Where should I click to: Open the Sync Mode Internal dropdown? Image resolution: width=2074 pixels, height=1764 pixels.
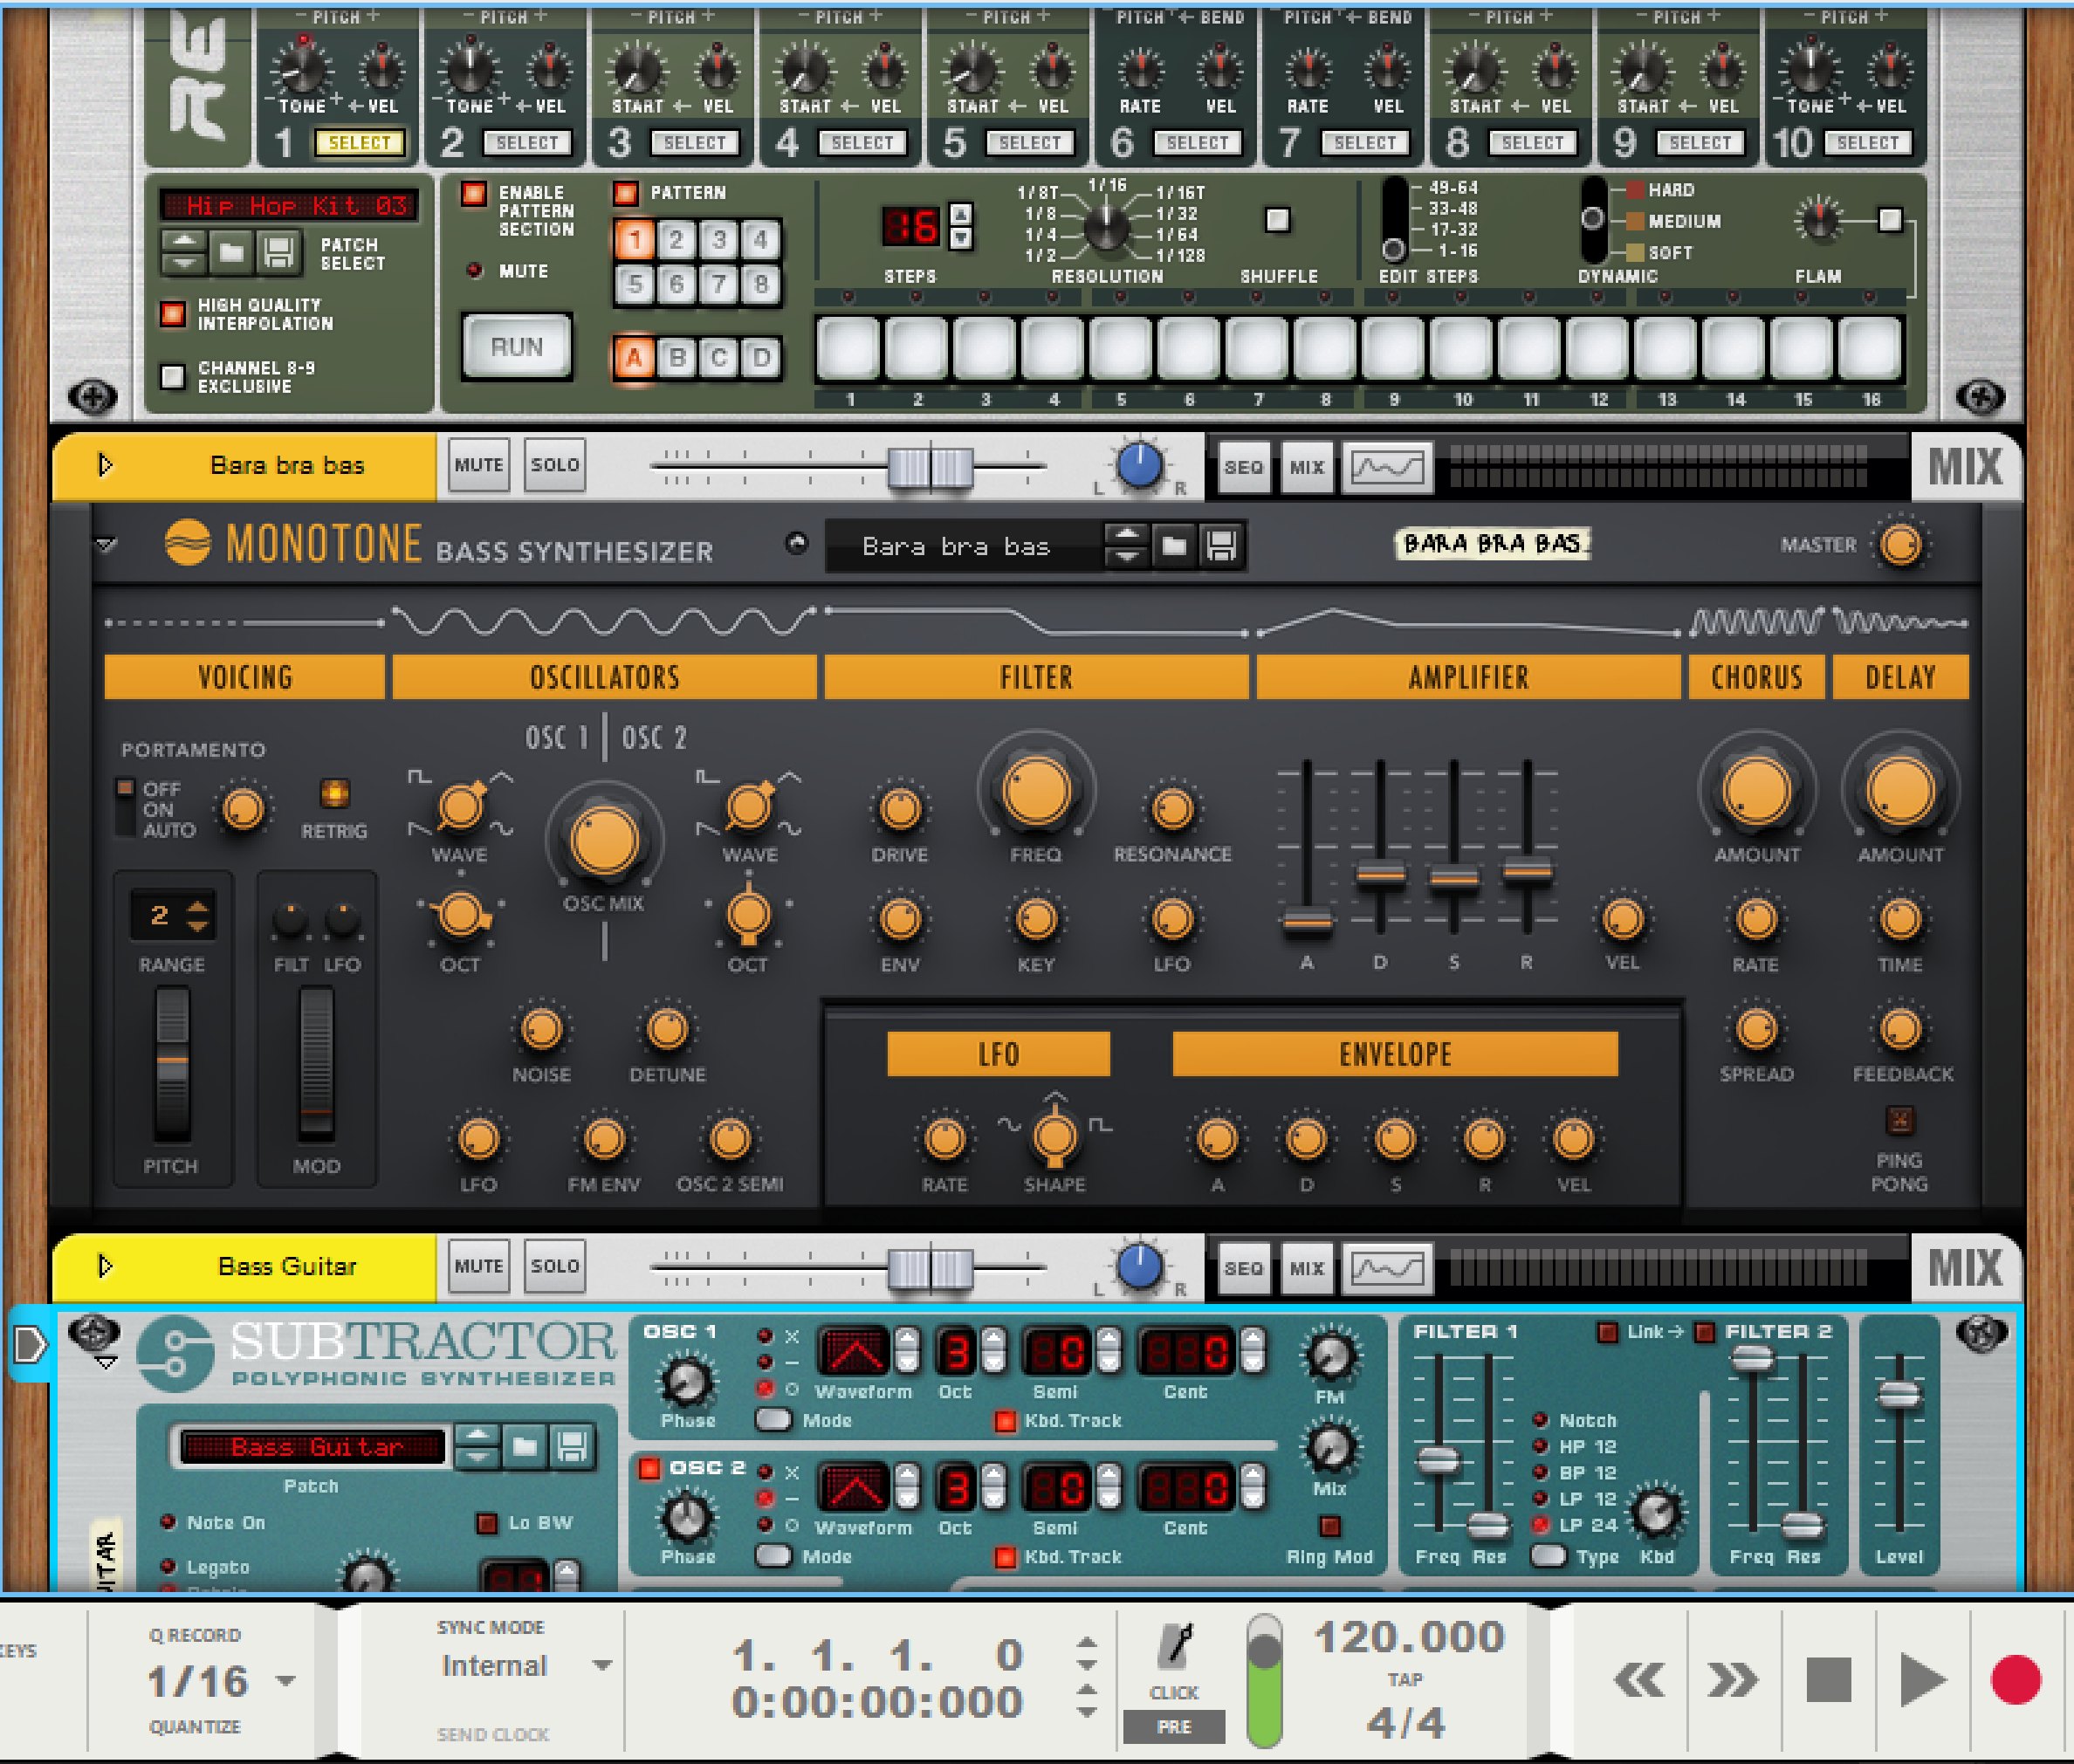pos(601,1665)
